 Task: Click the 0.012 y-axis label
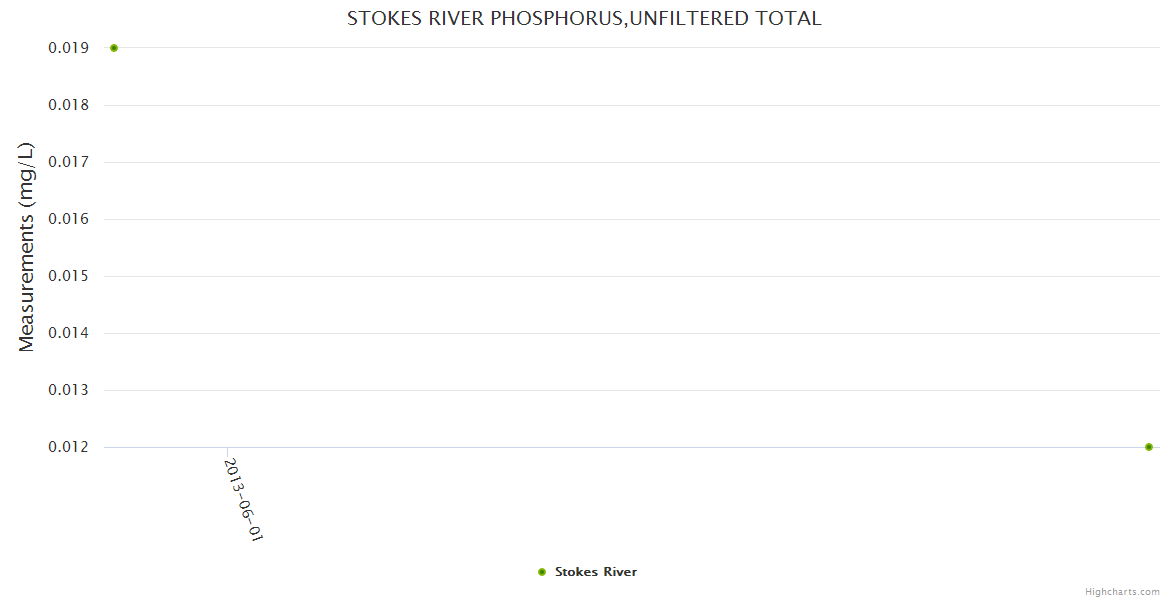tap(68, 447)
